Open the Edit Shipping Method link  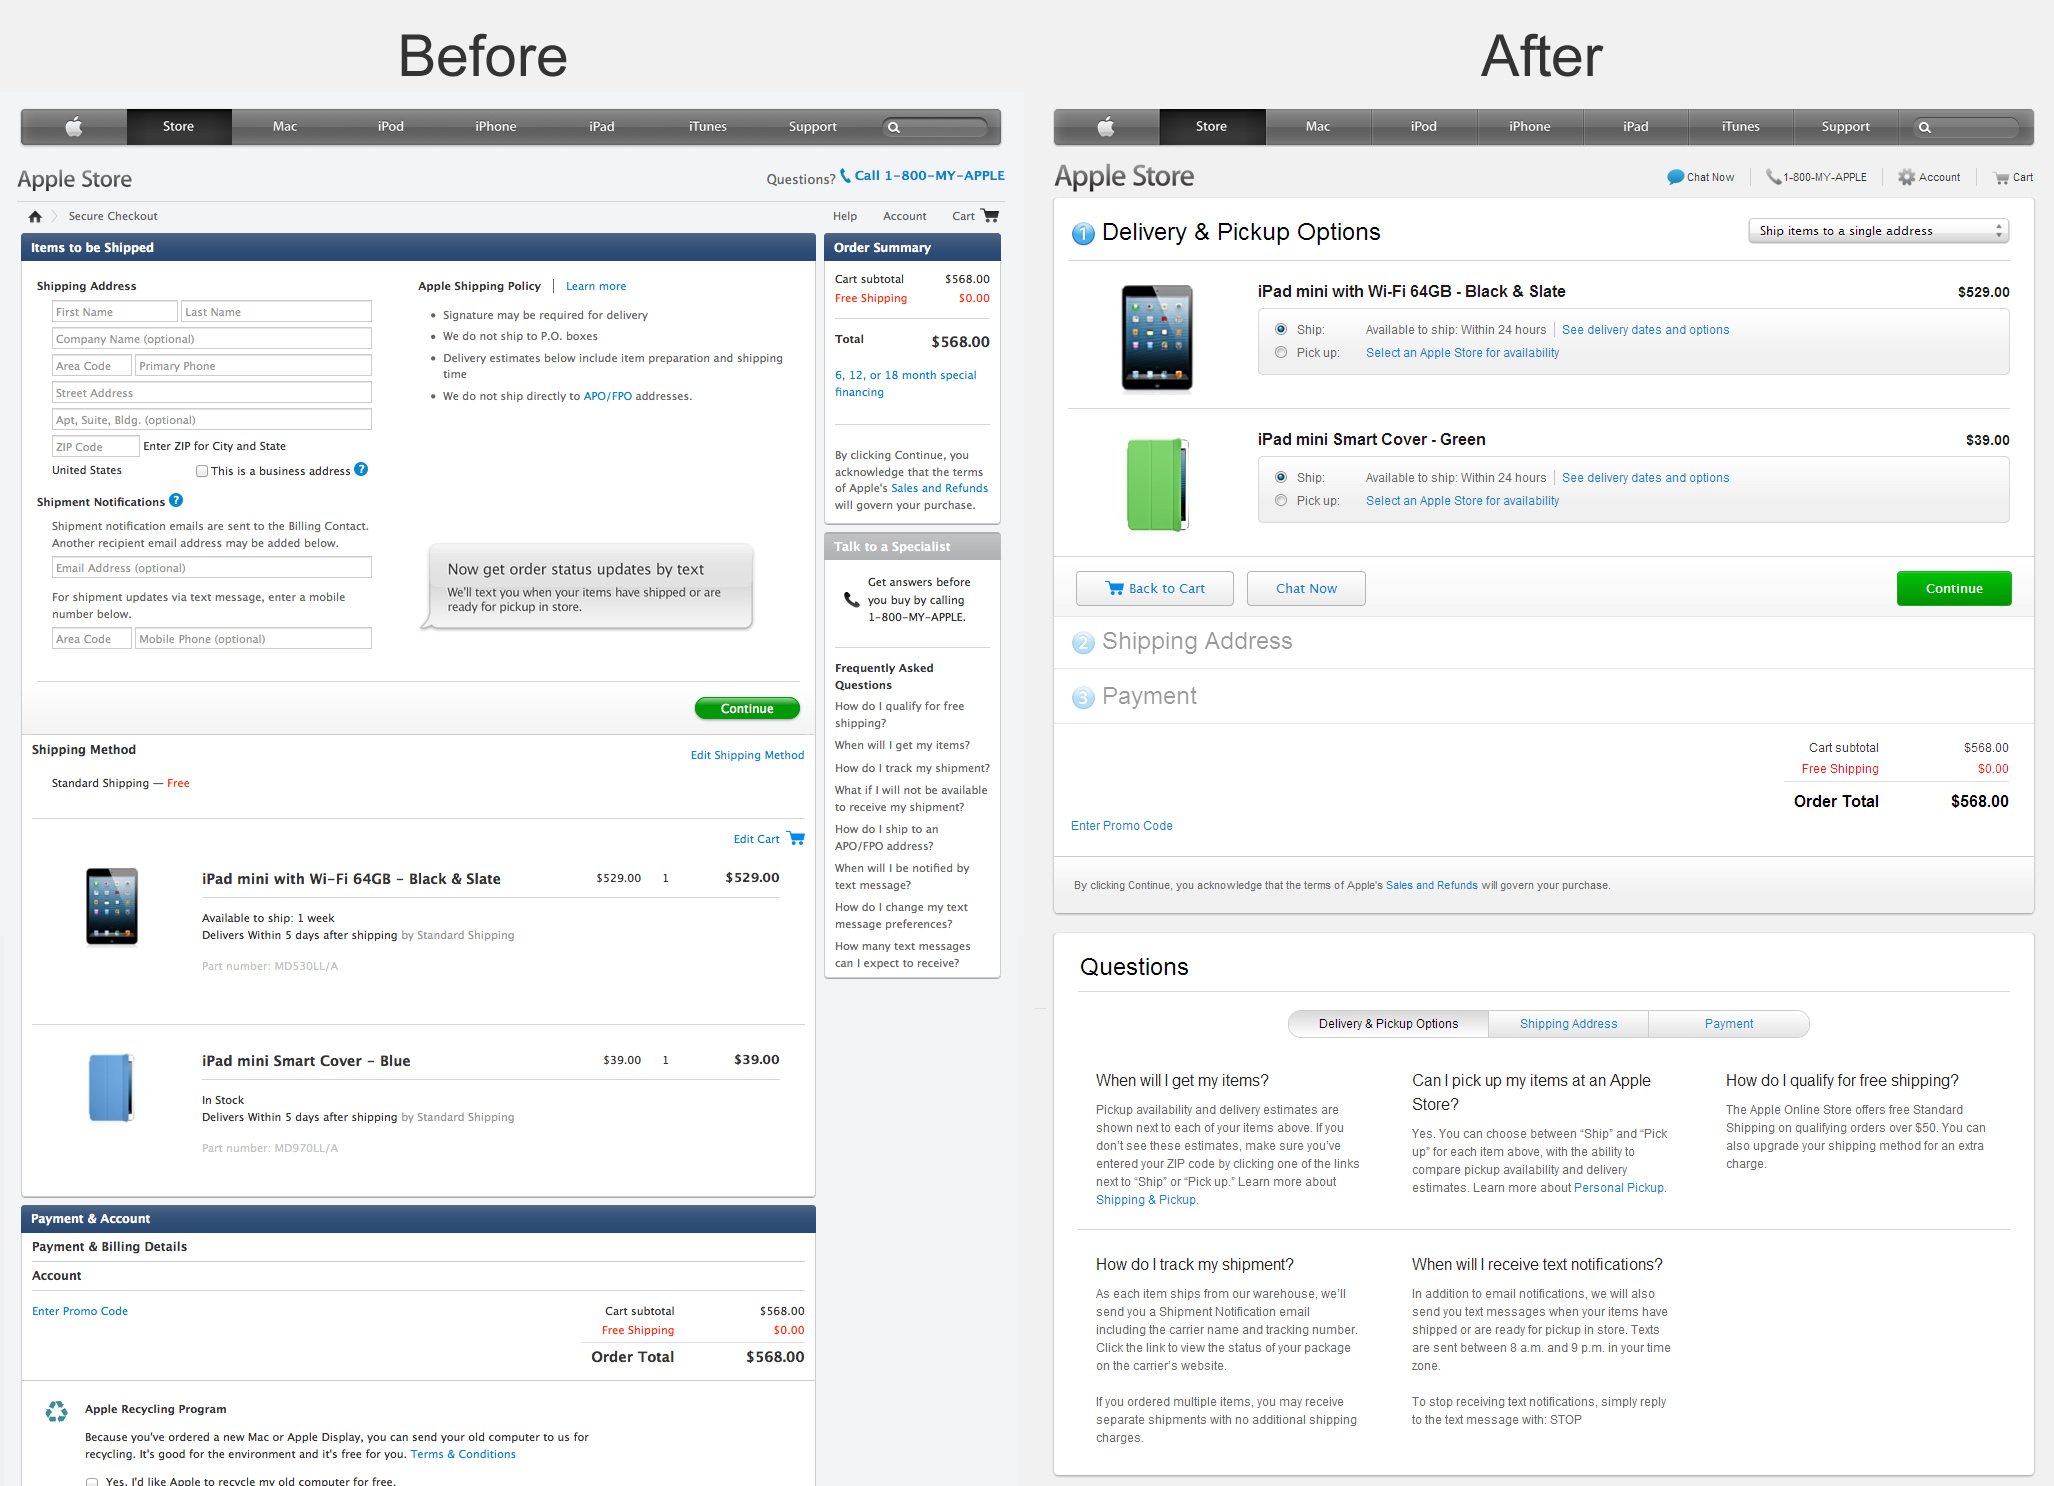pos(747,755)
